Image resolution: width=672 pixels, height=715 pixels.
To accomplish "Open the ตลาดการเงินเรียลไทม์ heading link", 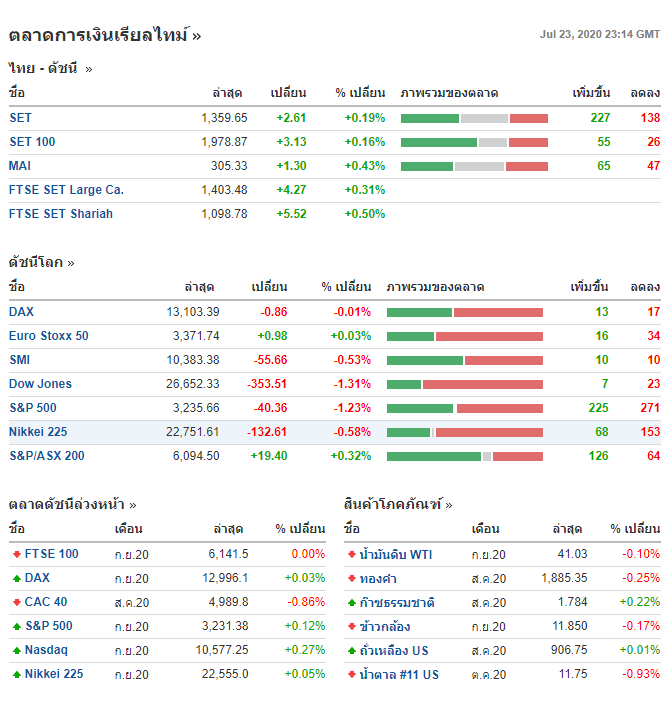I will coord(105,35).
